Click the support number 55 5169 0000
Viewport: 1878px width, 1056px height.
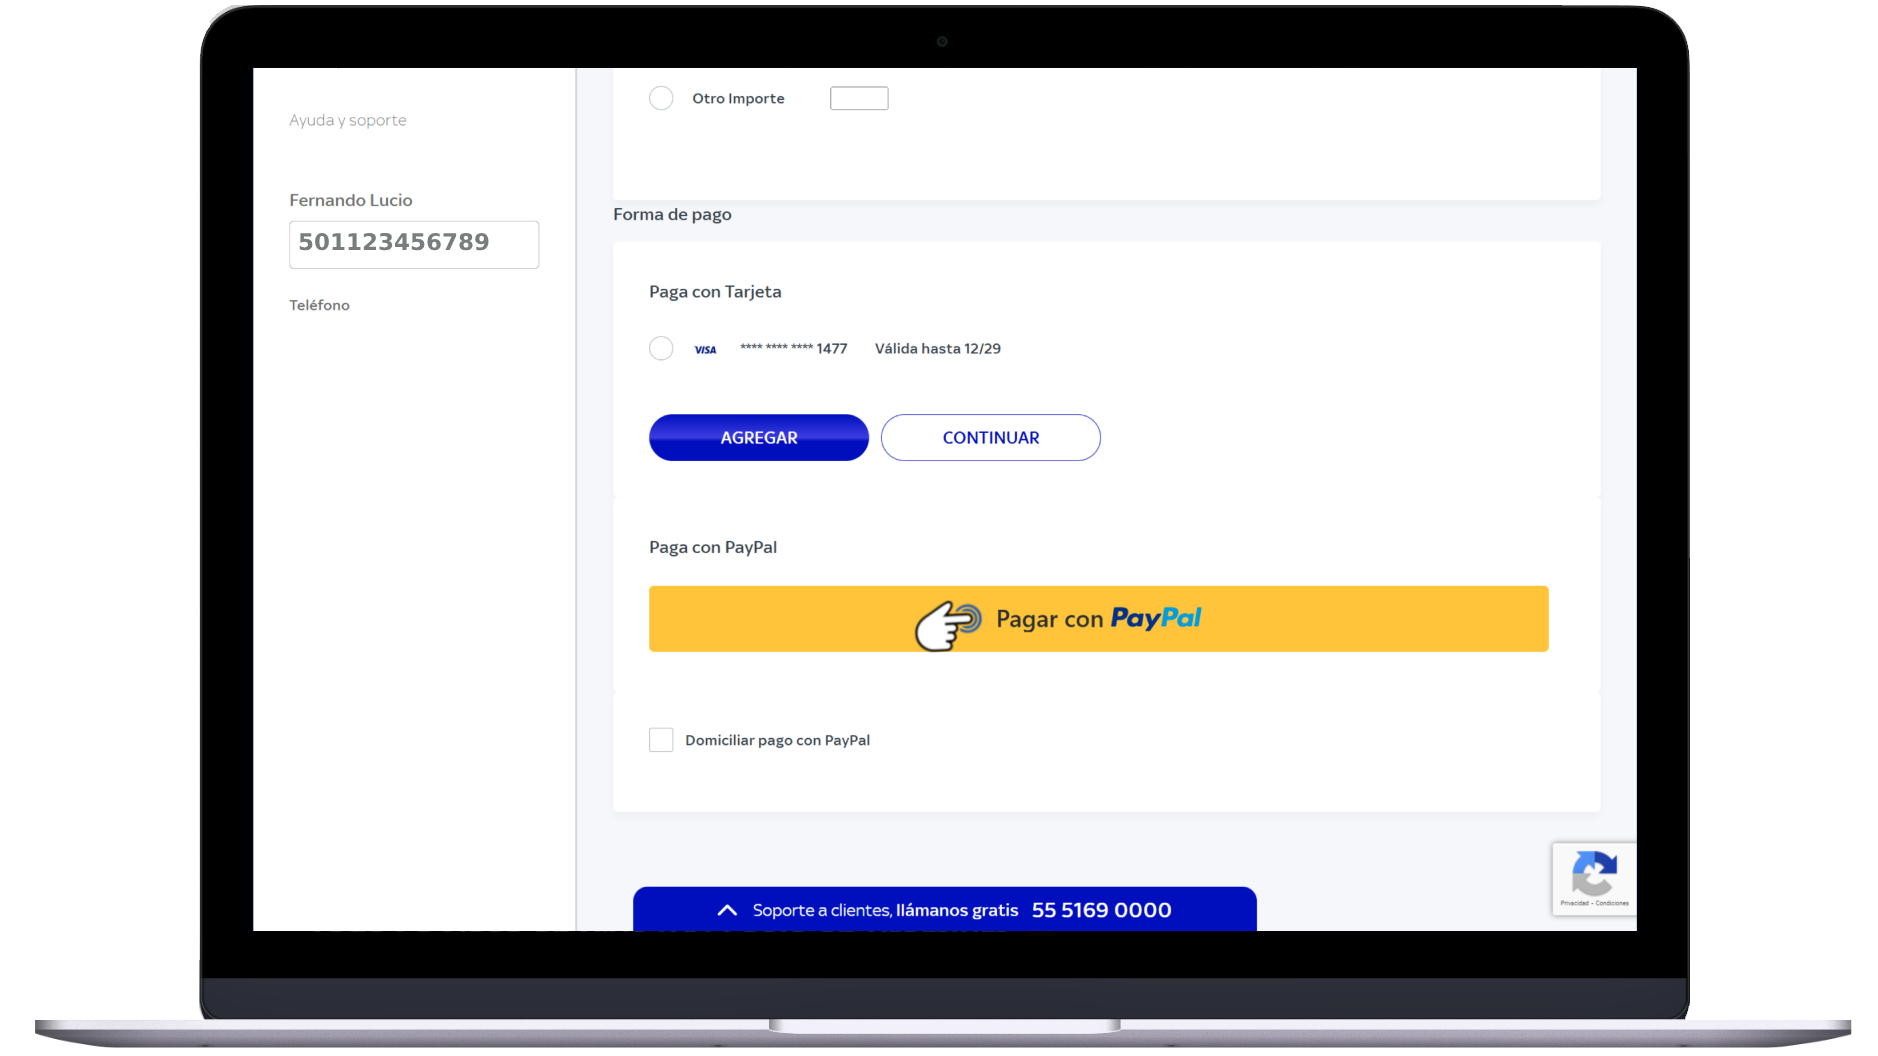pyautogui.click(x=1101, y=910)
